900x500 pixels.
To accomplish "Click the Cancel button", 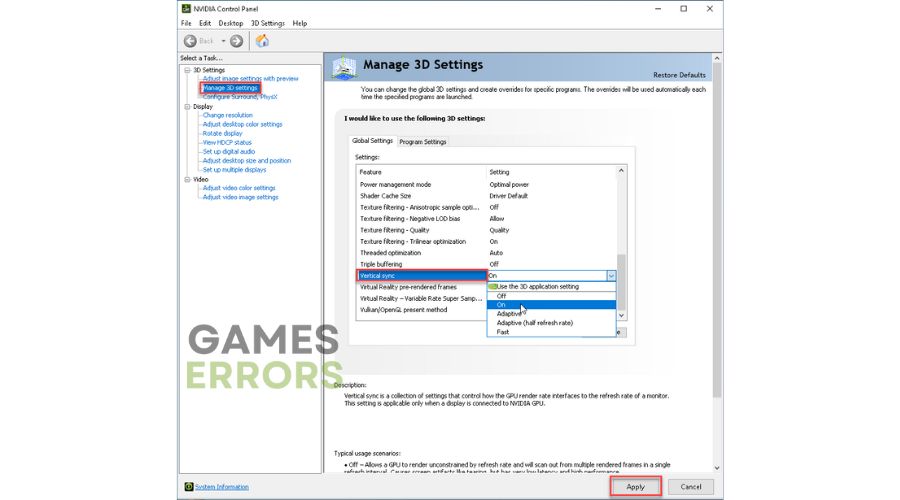I will (691, 487).
